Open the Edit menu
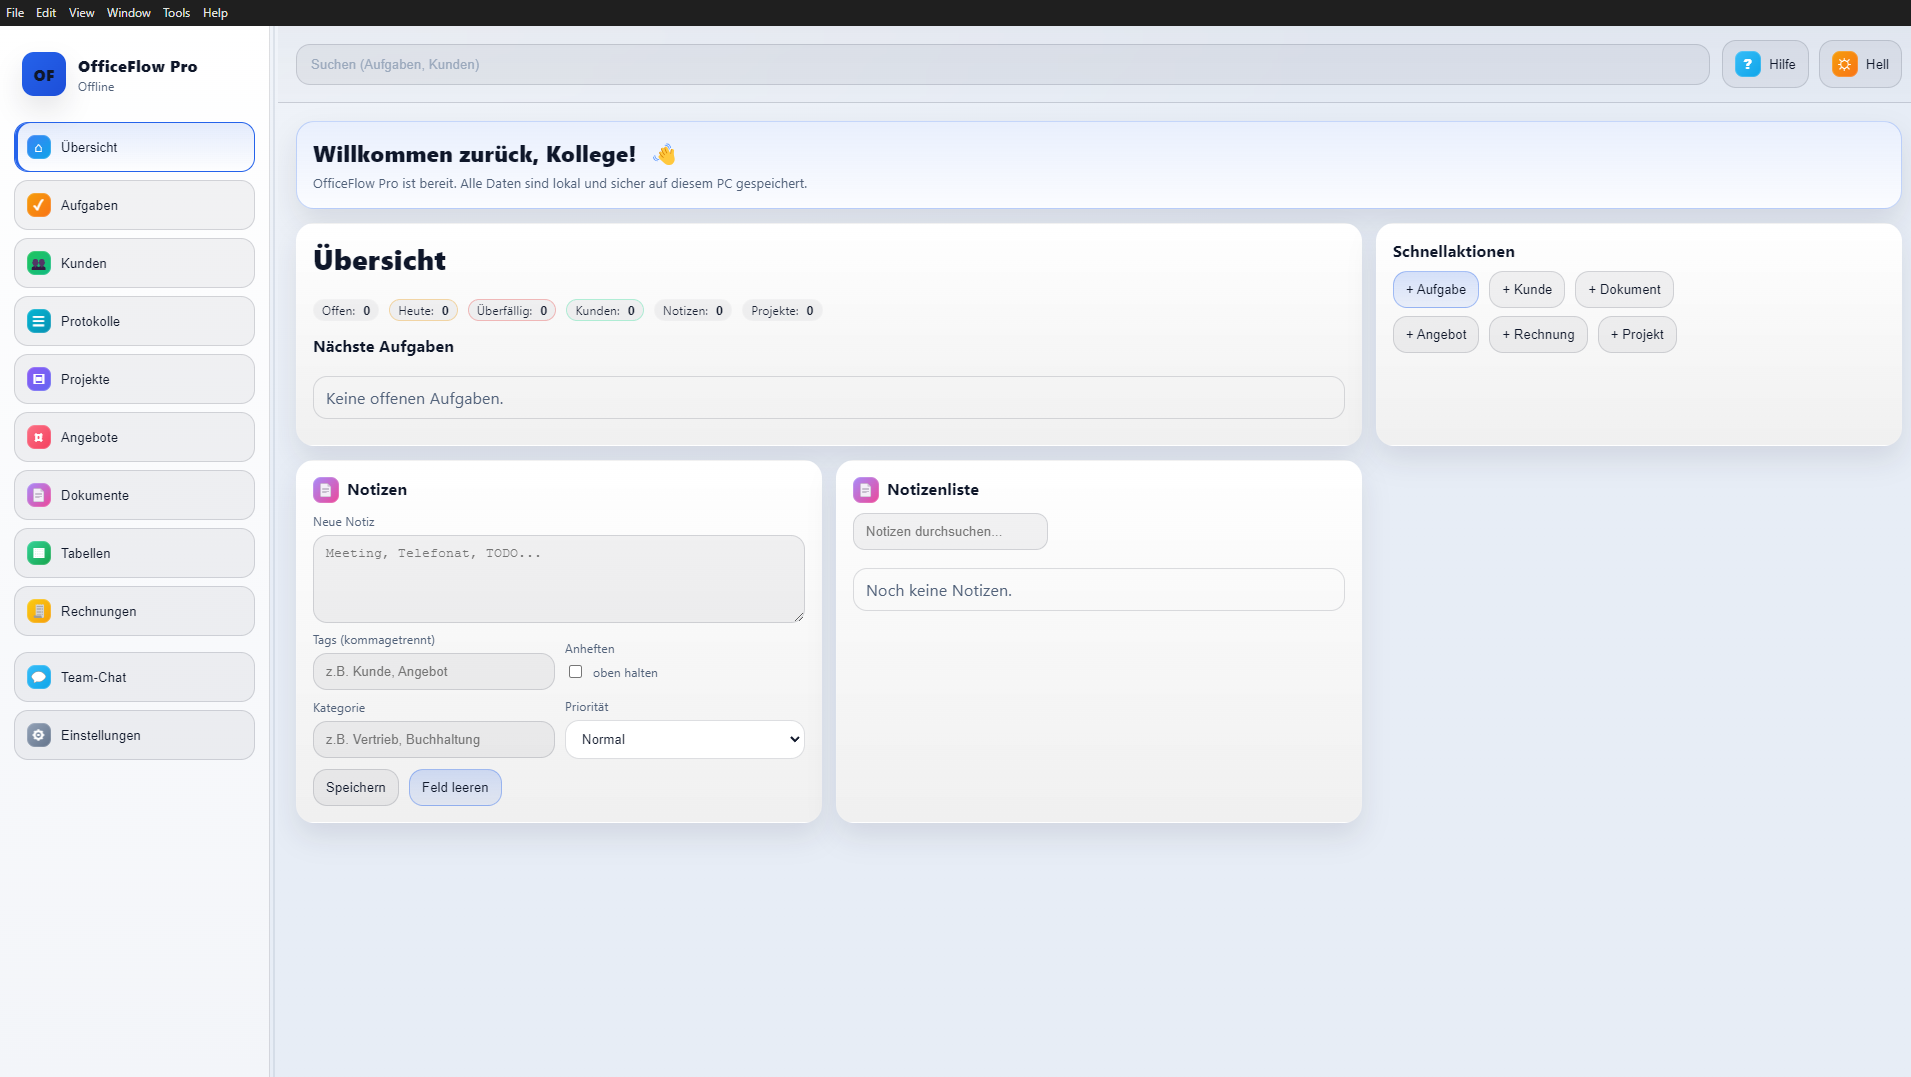This screenshot has height=1077, width=1911. (46, 13)
